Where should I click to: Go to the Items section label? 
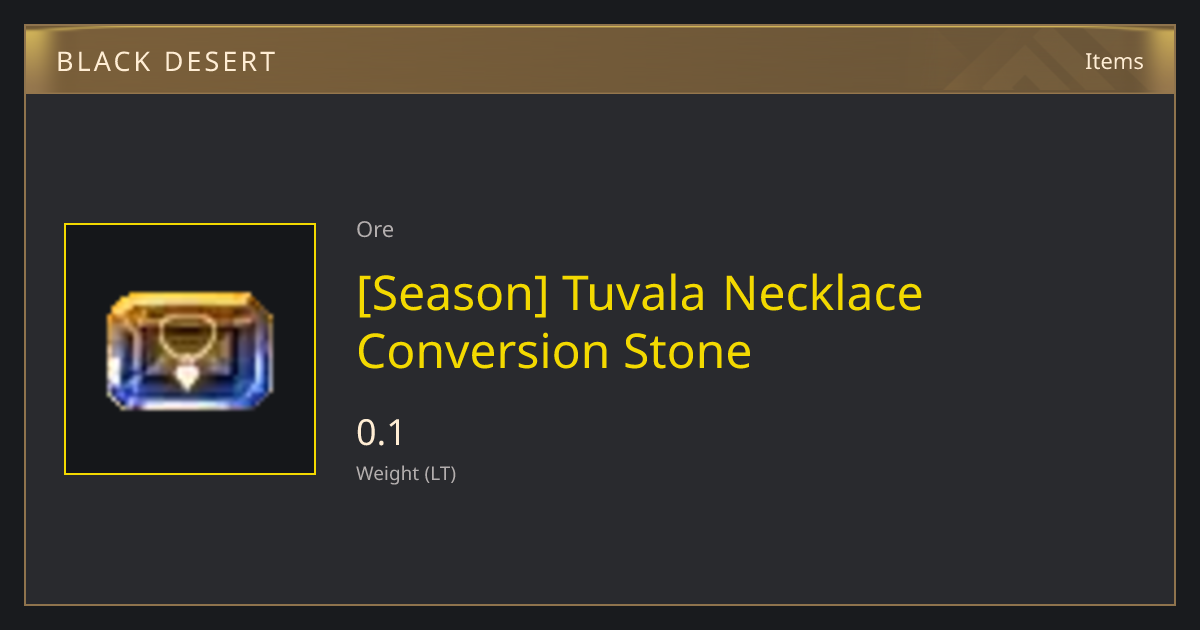click(1114, 61)
